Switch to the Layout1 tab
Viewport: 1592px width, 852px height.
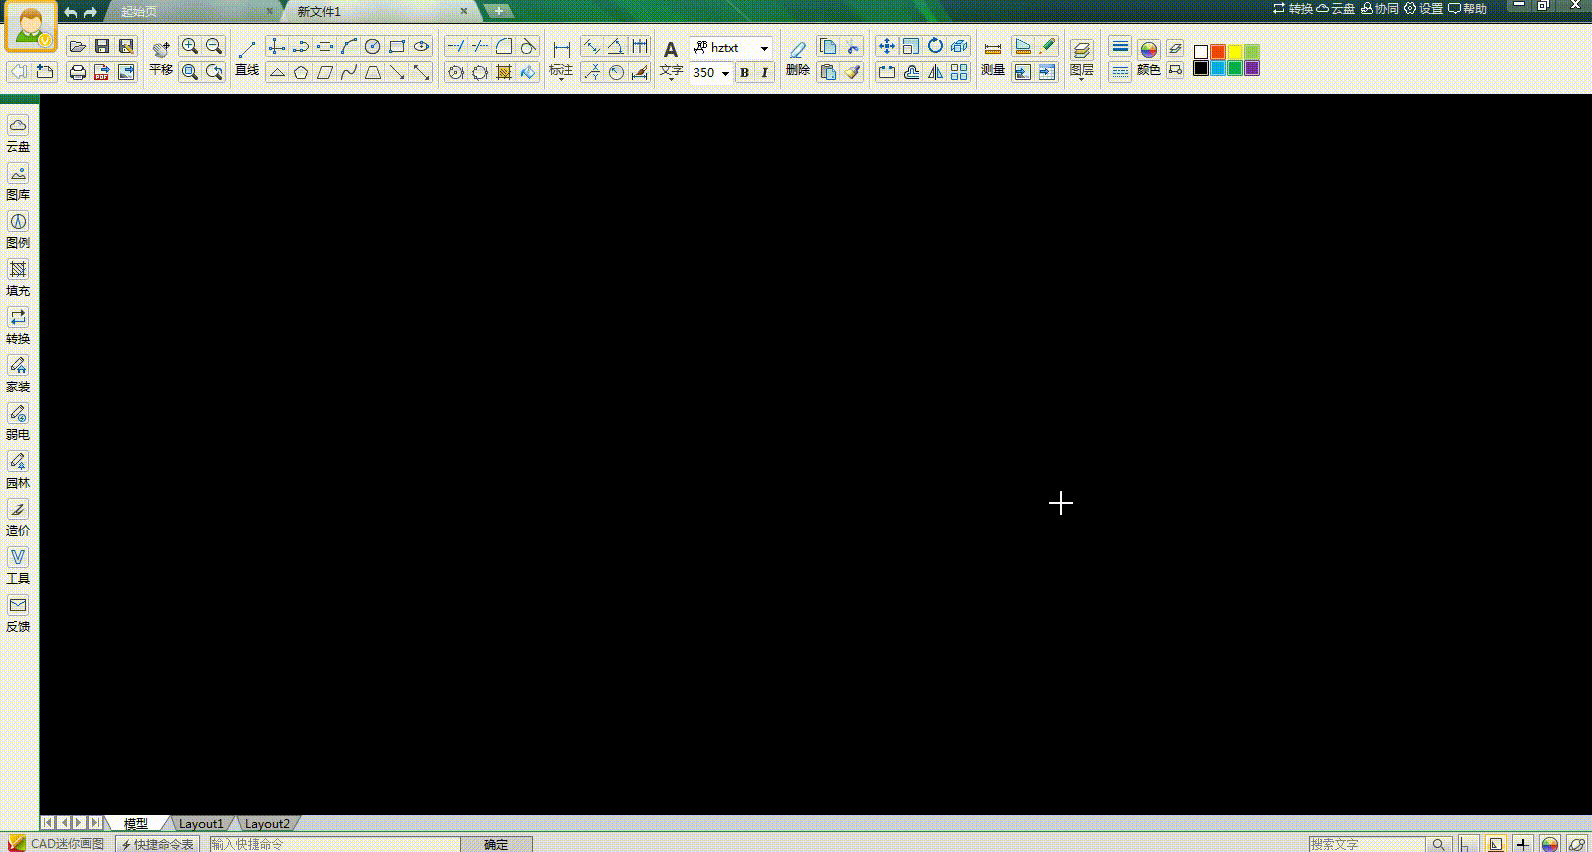[201, 824]
